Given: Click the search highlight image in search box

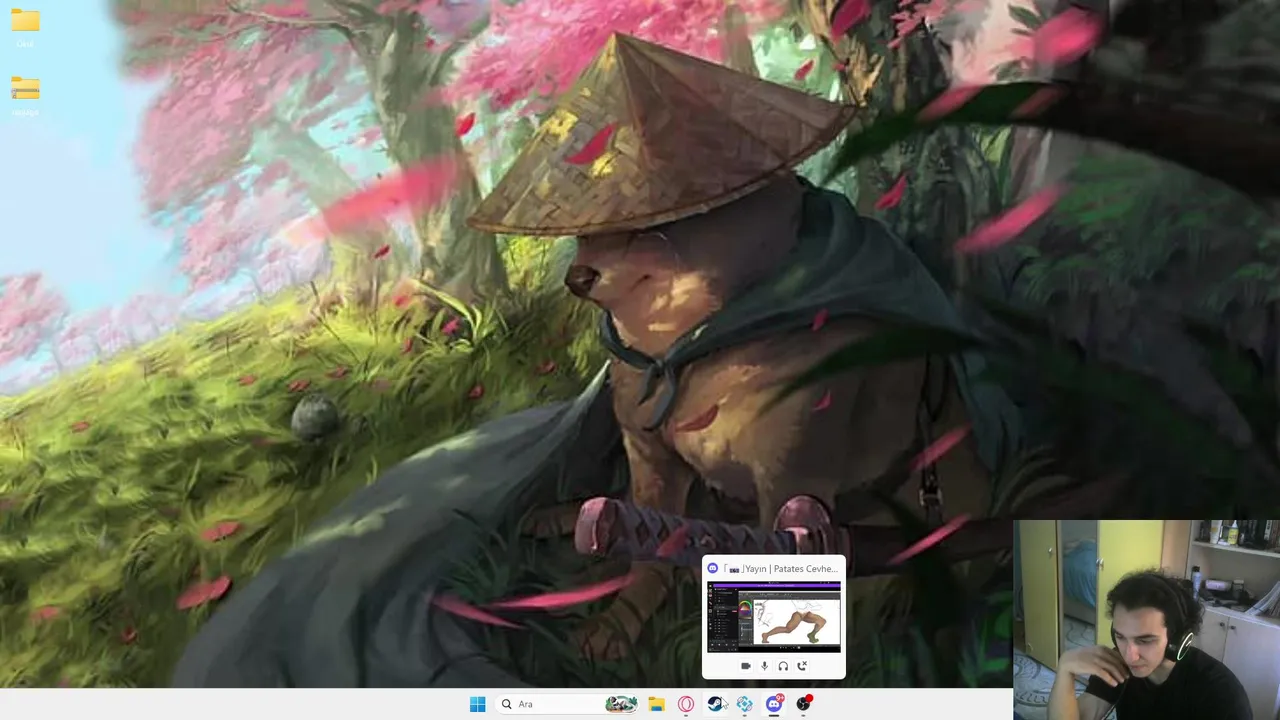Looking at the screenshot, I should tap(621, 704).
